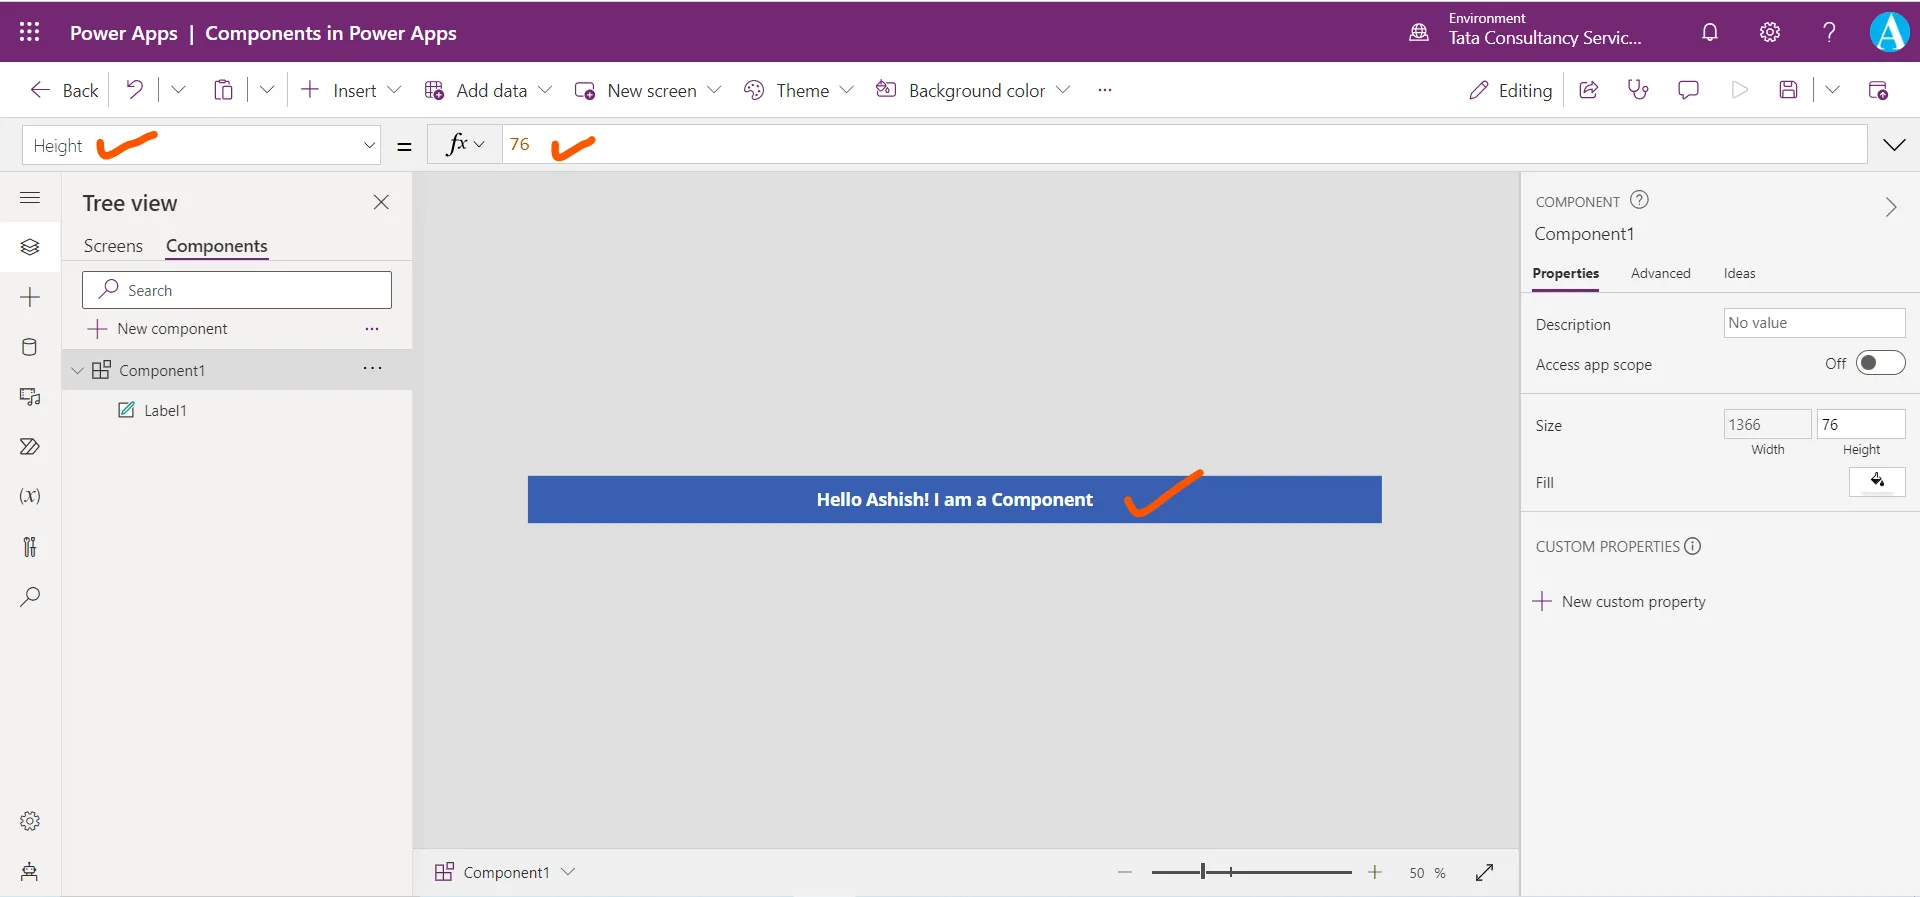Click the zoom out minus button
Screen dimensions: 1920x897
1125,872
